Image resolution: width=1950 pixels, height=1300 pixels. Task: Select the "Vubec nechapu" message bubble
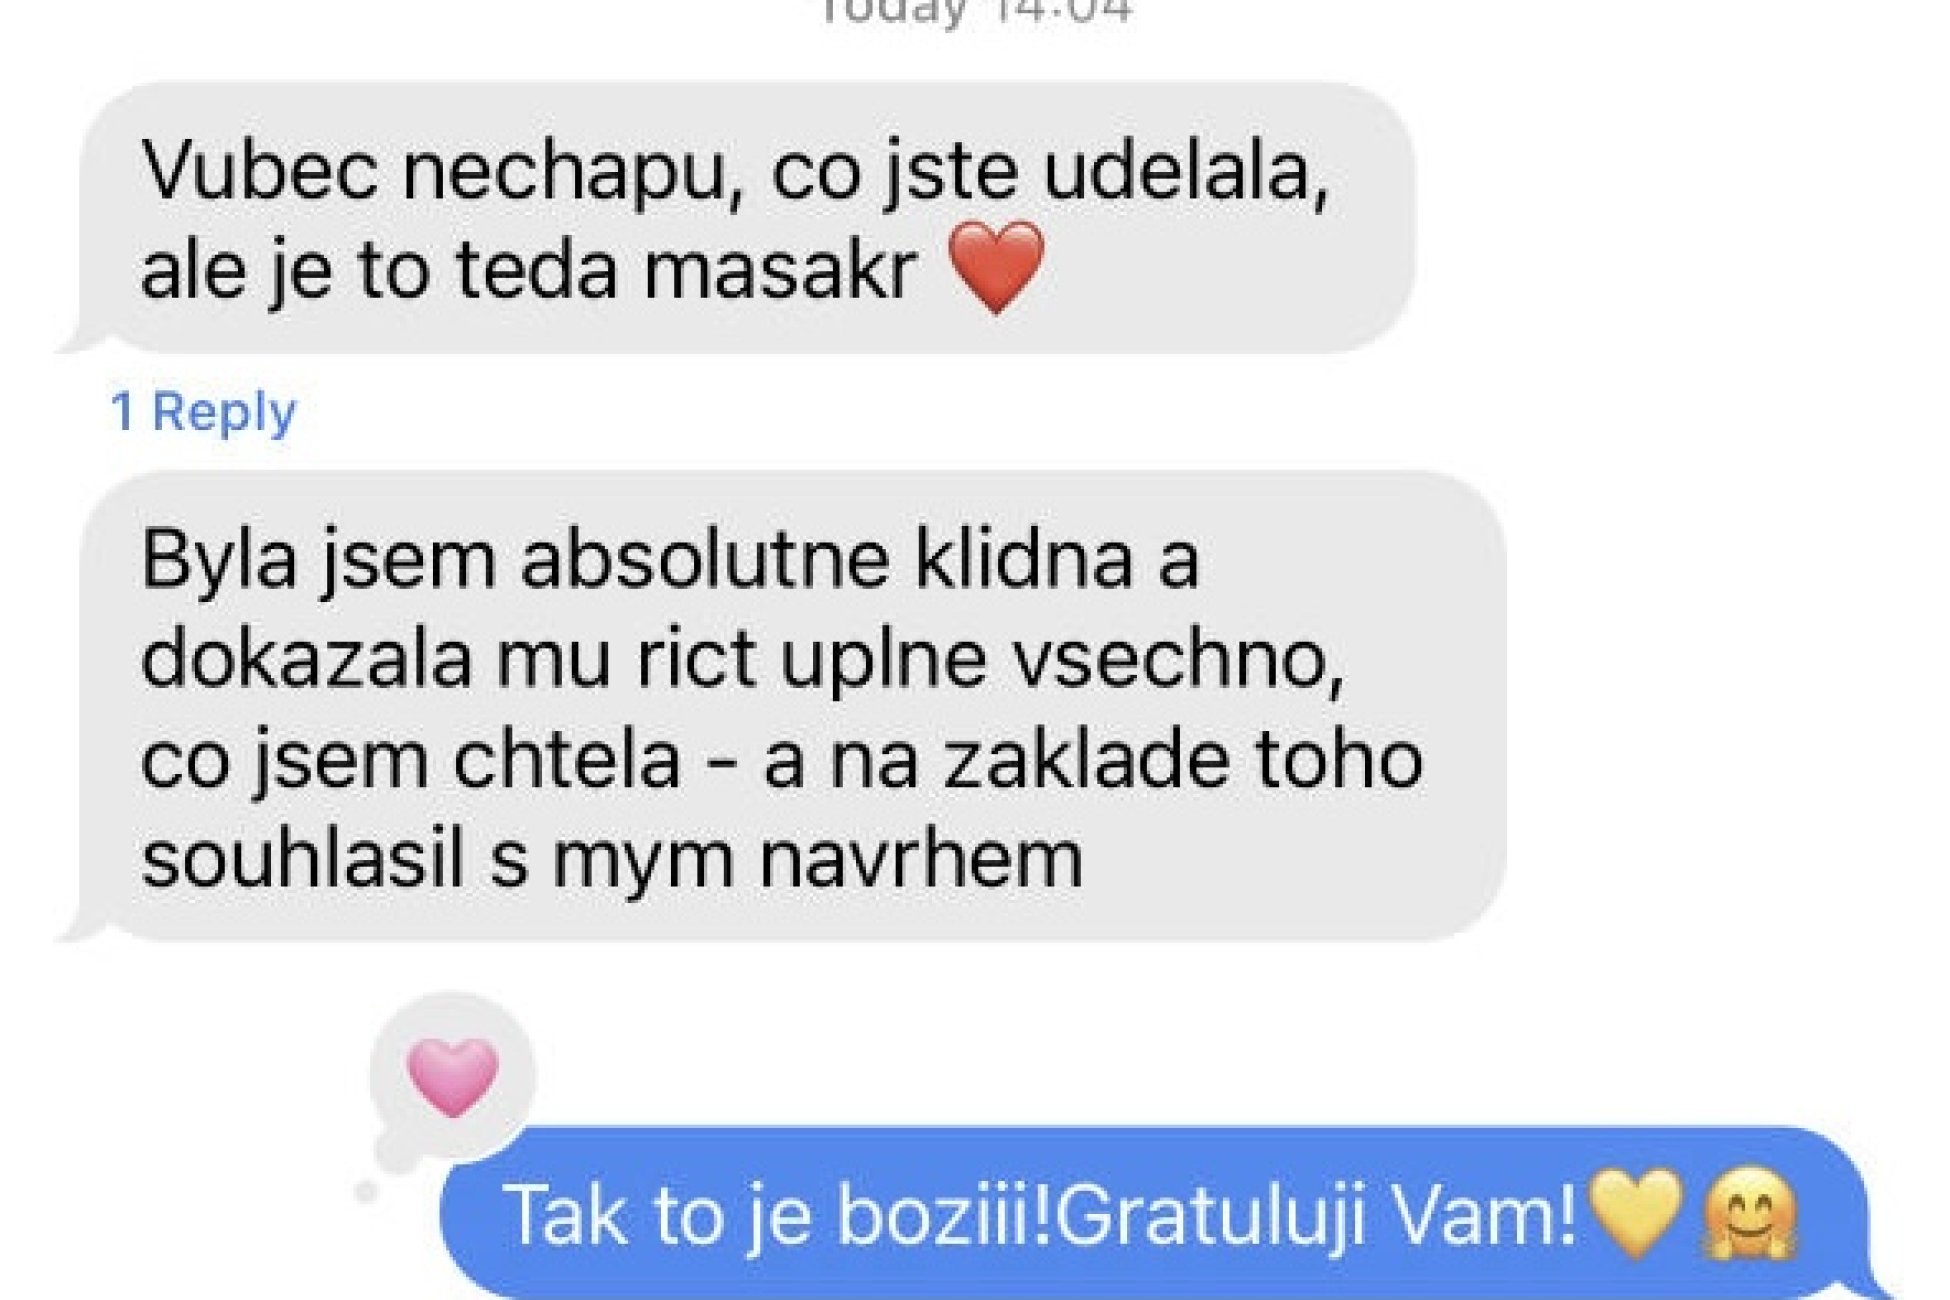tap(745, 218)
